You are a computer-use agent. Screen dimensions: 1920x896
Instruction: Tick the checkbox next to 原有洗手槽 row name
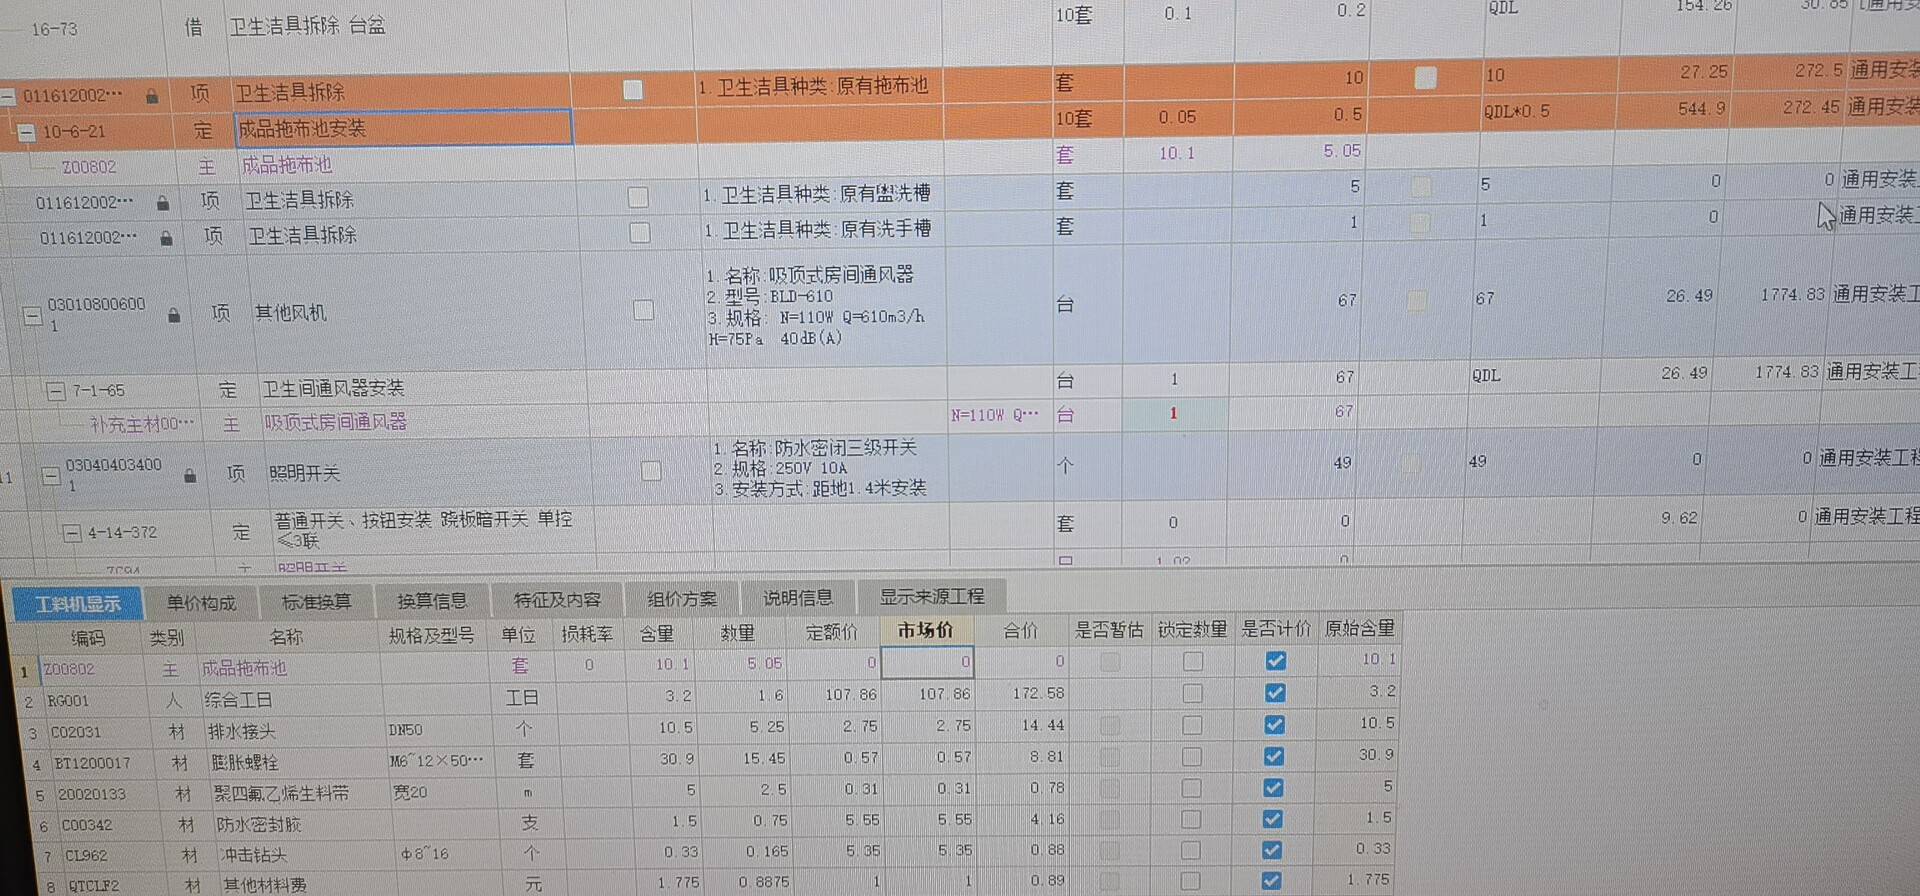[x=640, y=233]
